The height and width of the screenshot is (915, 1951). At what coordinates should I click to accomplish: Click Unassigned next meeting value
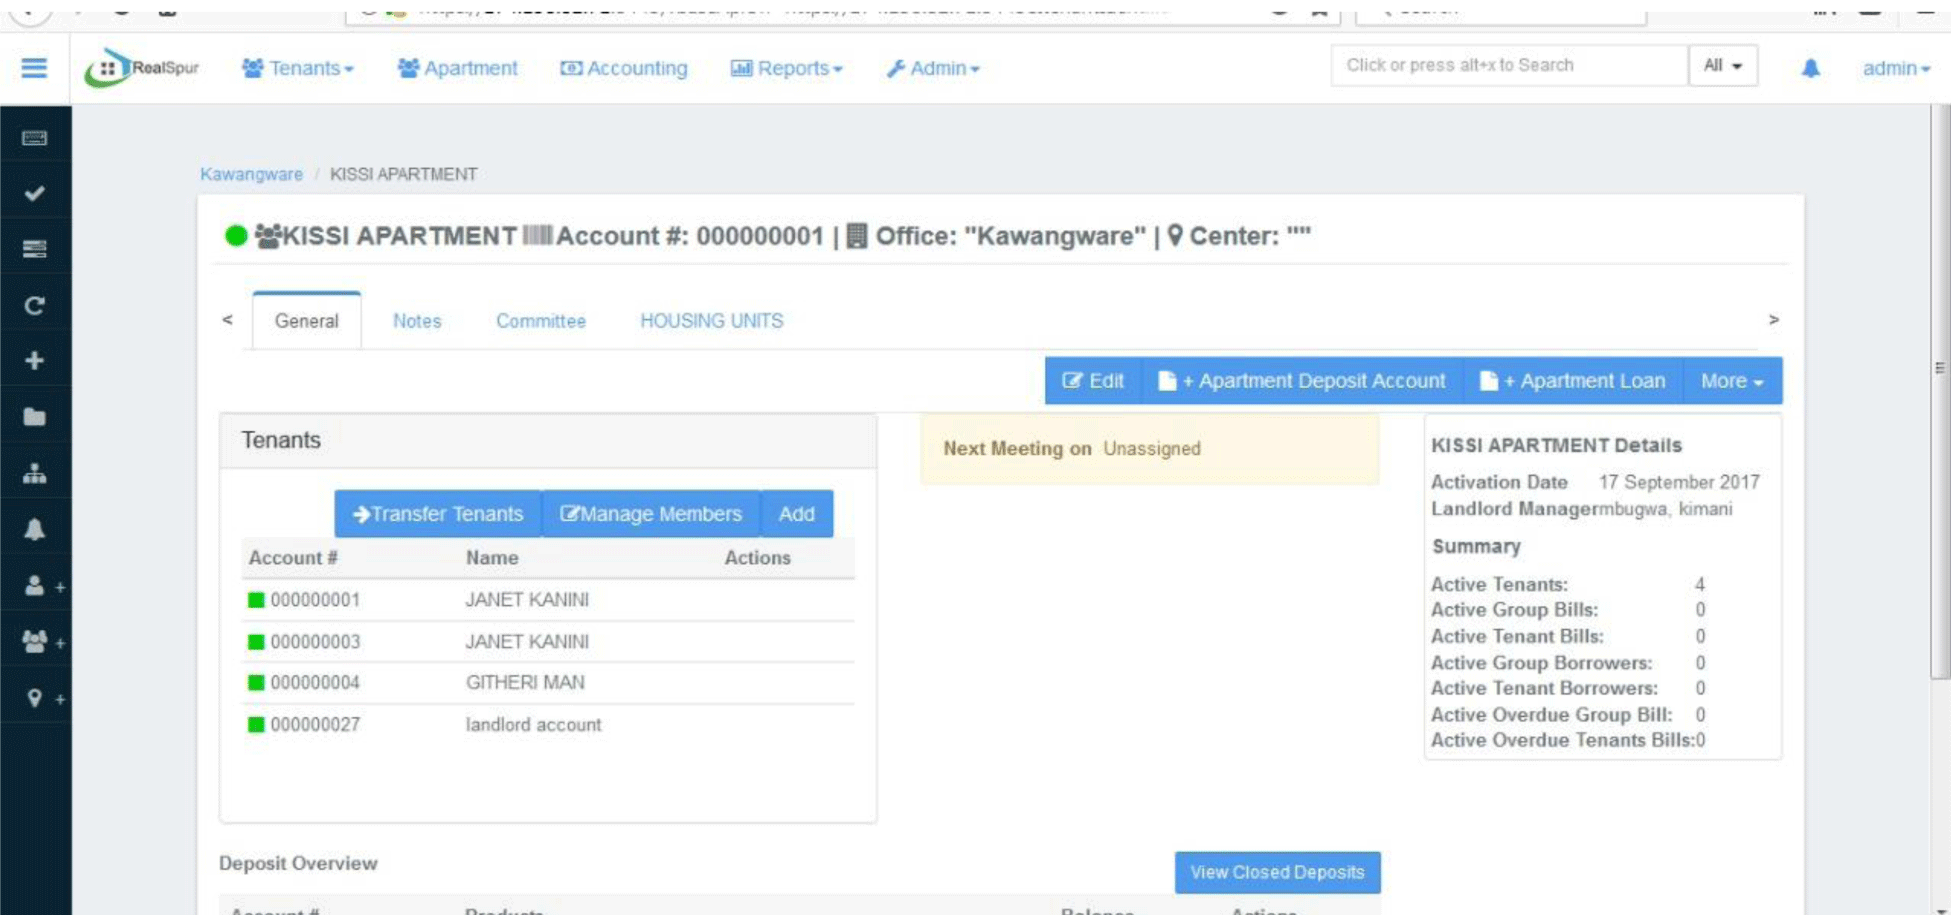click(1152, 449)
